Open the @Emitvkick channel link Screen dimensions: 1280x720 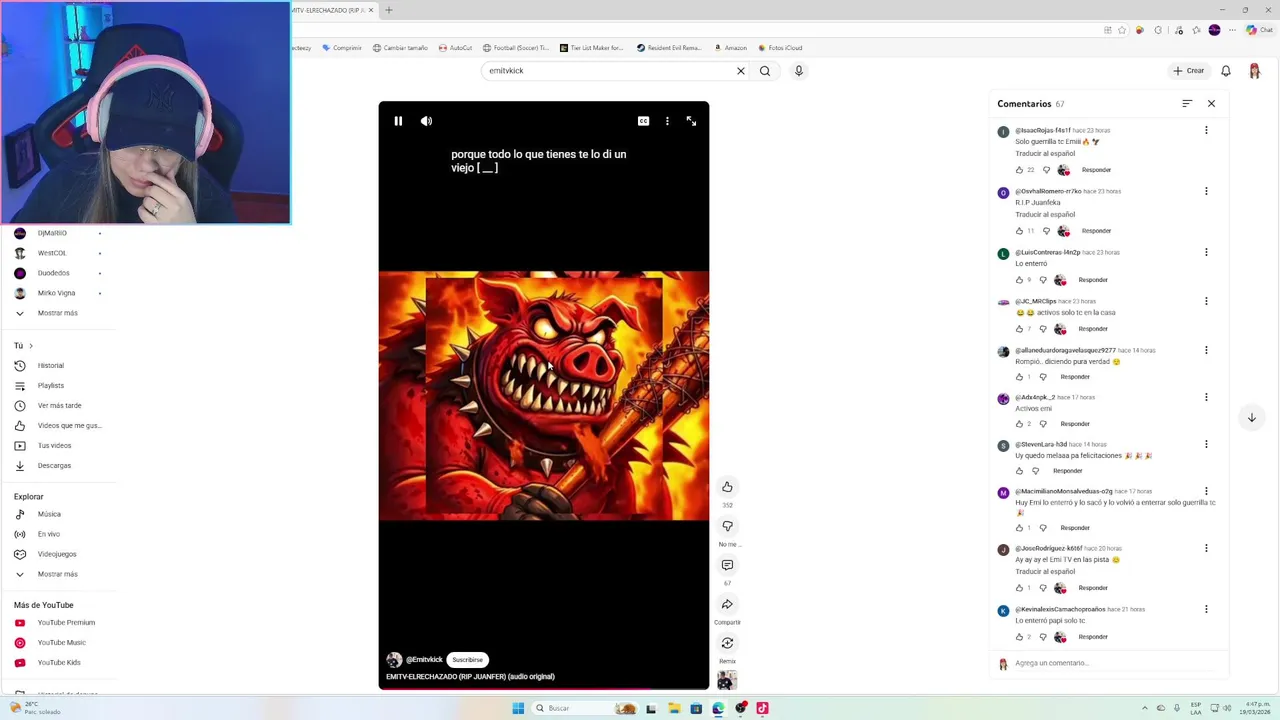[x=424, y=660]
